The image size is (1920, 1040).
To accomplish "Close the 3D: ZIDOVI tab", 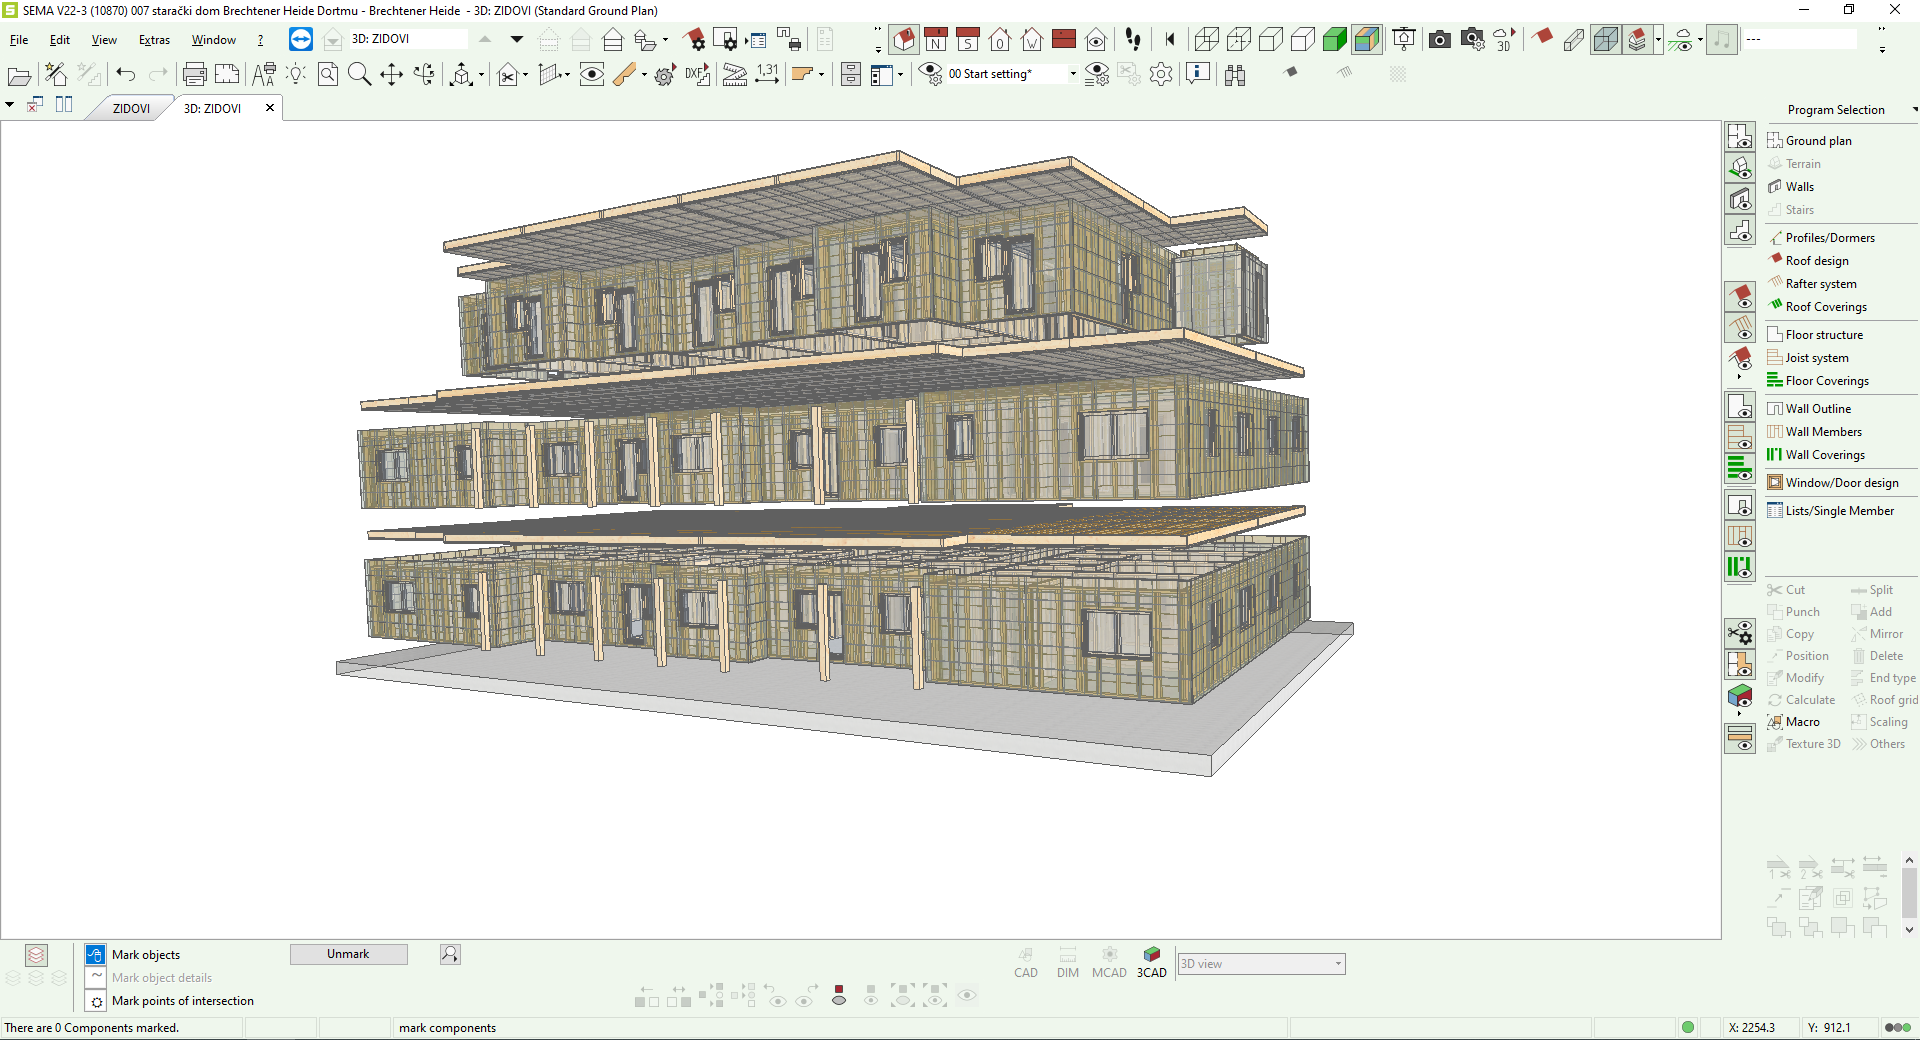I will (270, 108).
